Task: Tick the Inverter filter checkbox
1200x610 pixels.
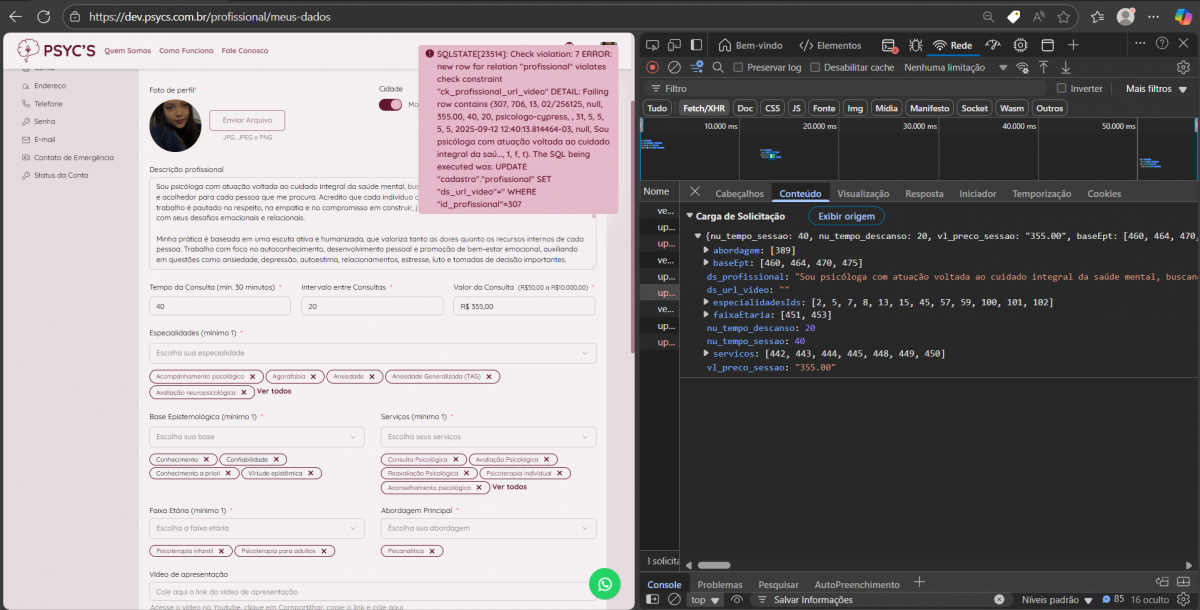Action: pyautogui.click(x=1062, y=88)
